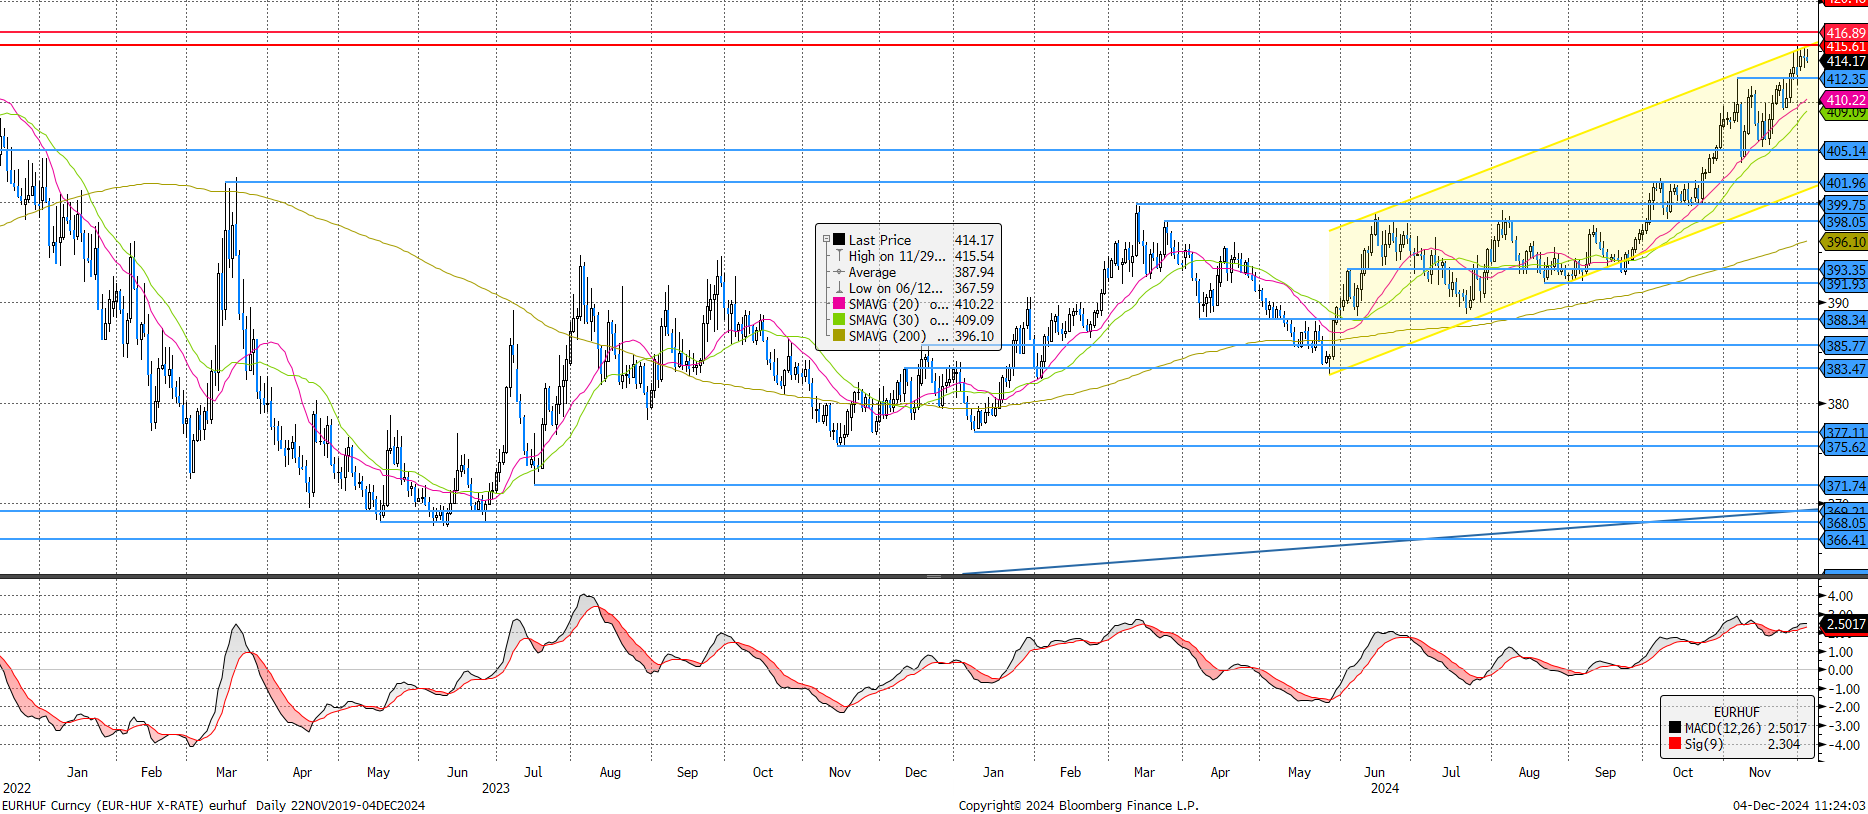Click the 414.17 value in the legend
The height and width of the screenshot is (814, 1868).
point(974,240)
